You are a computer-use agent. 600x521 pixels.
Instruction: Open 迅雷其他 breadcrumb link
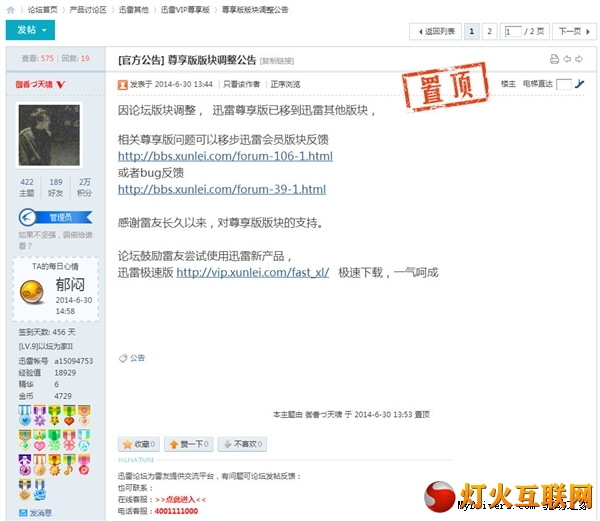point(134,10)
